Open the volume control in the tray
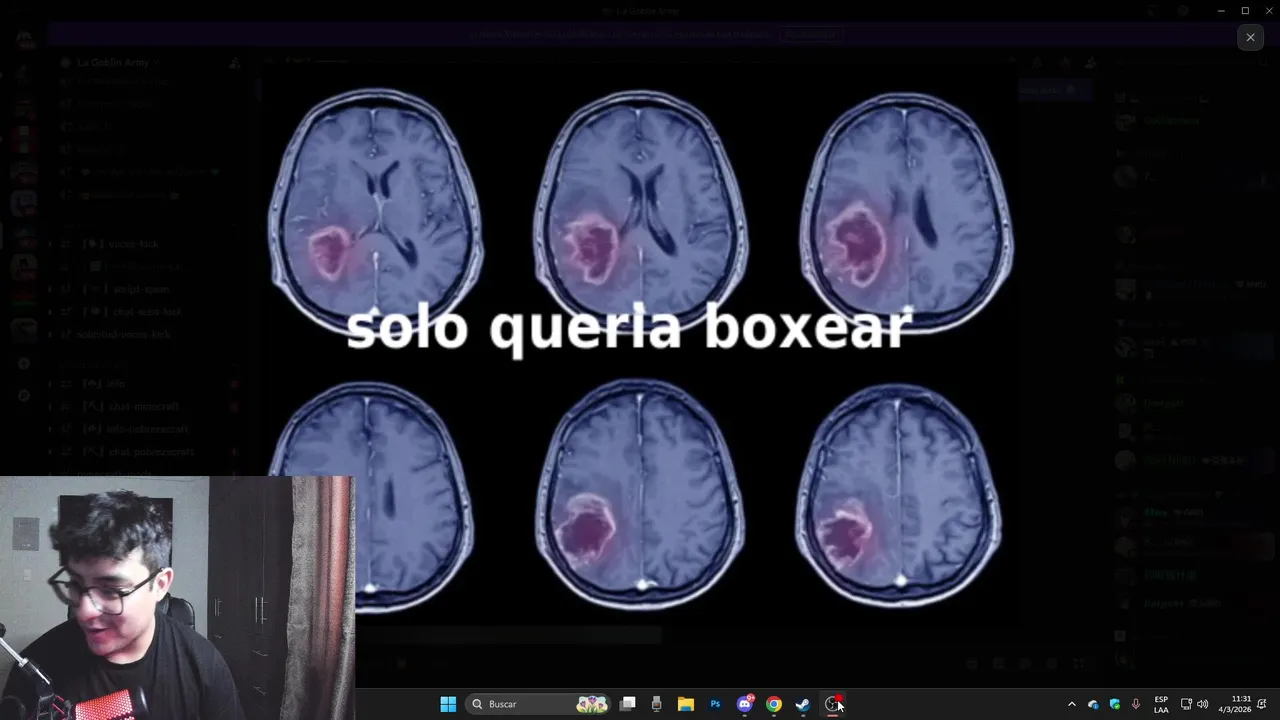The width and height of the screenshot is (1280, 720). click(1202, 704)
